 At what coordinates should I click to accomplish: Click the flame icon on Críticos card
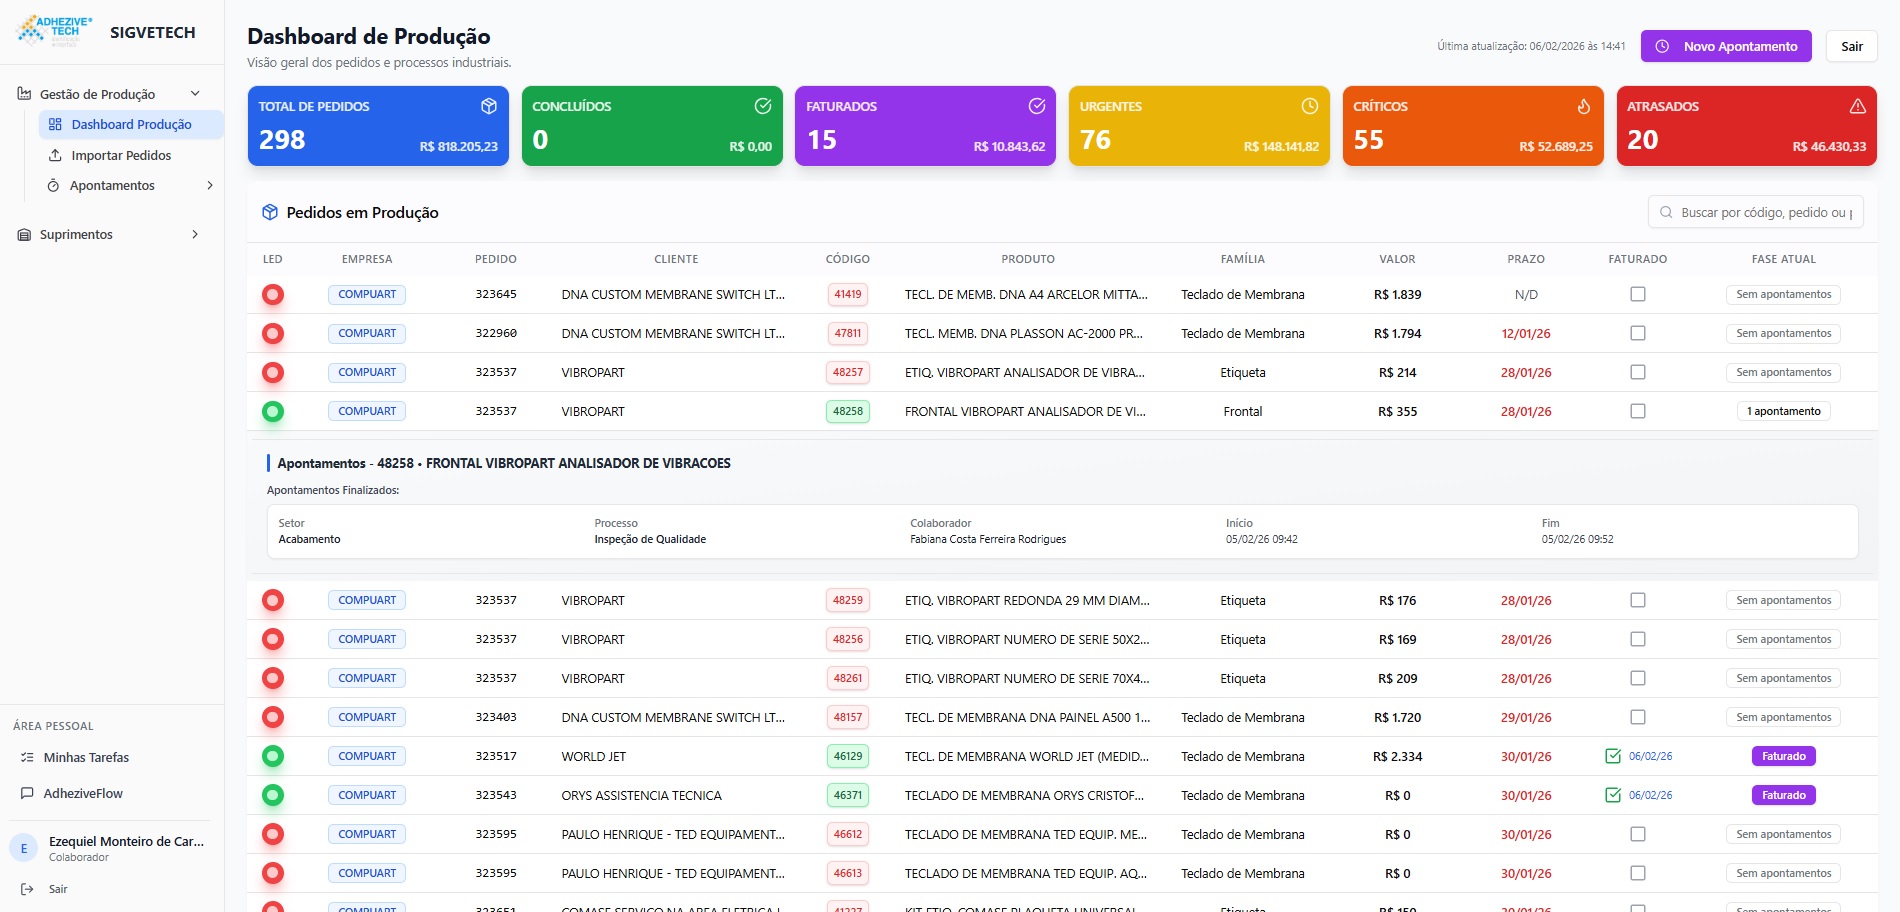pyautogui.click(x=1584, y=106)
